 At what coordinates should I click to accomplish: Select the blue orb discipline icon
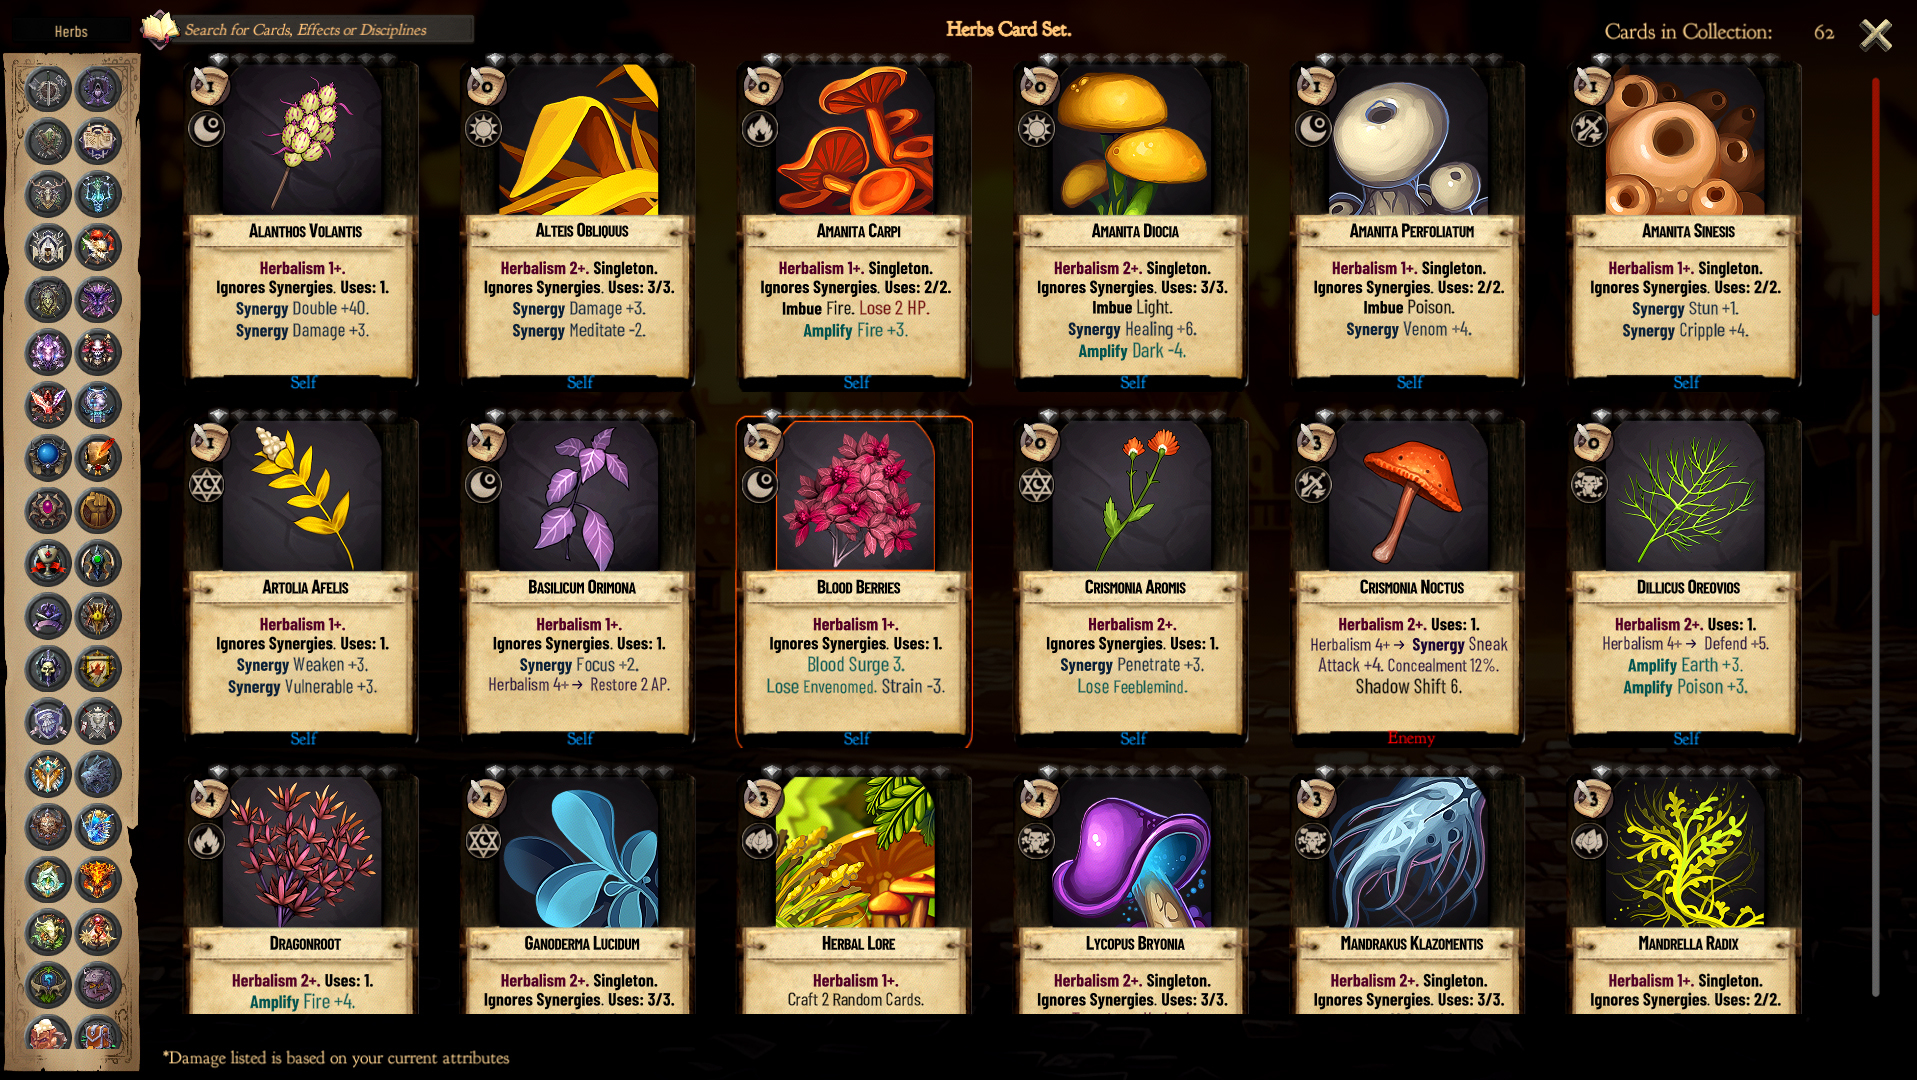click(47, 457)
